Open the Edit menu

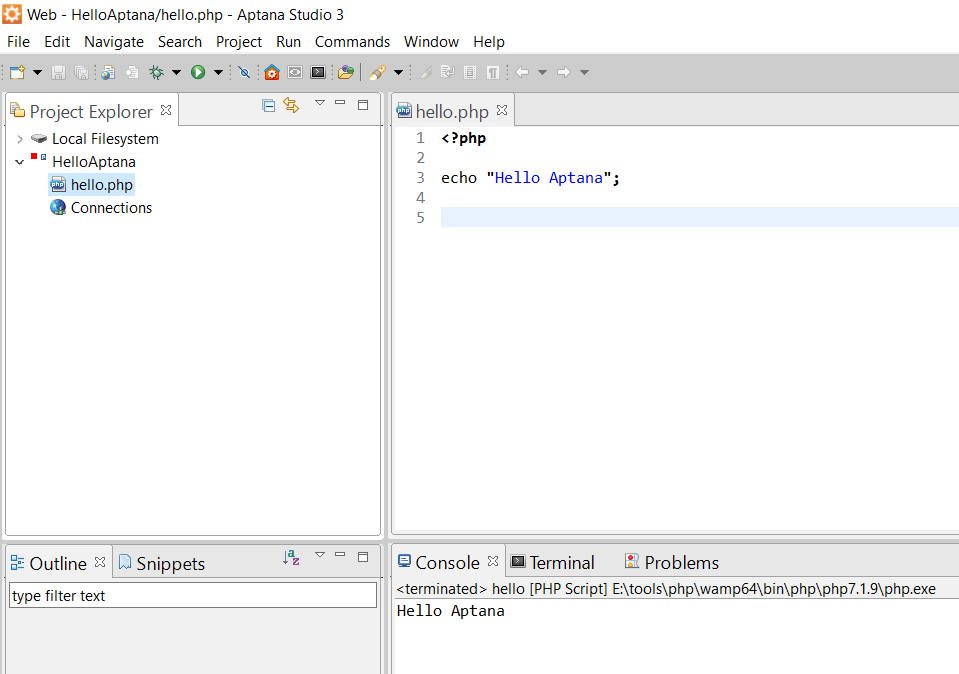point(57,42)
